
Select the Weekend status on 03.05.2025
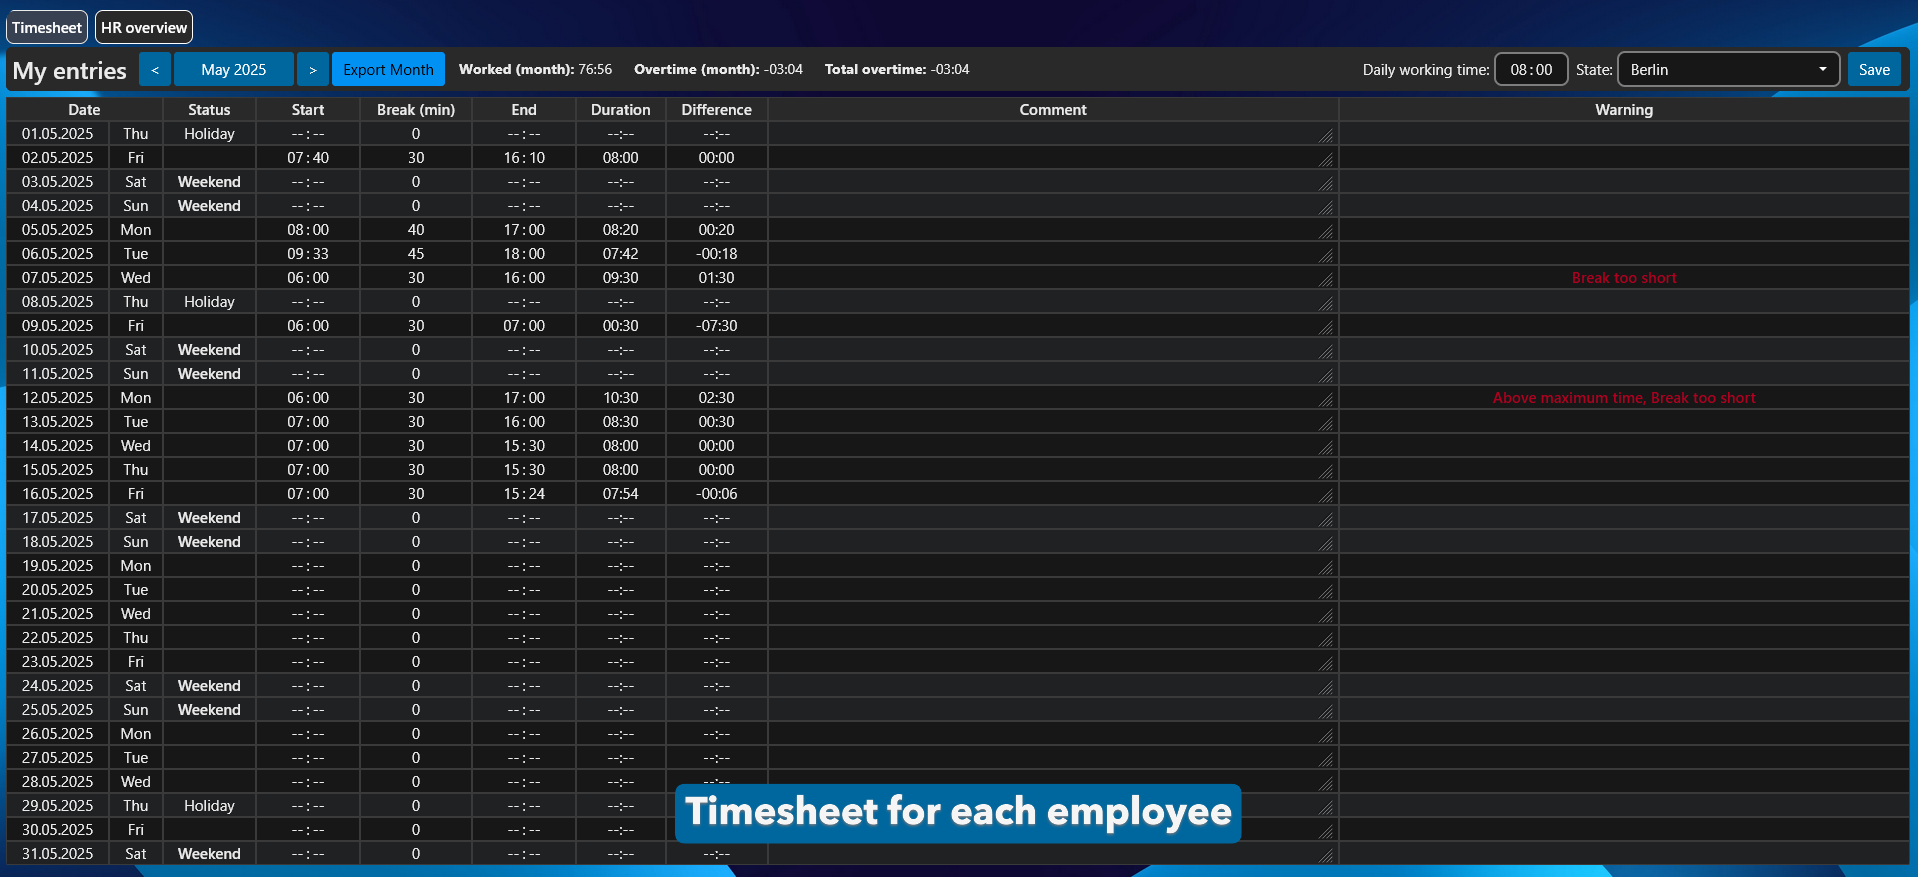tap(209, 182)
